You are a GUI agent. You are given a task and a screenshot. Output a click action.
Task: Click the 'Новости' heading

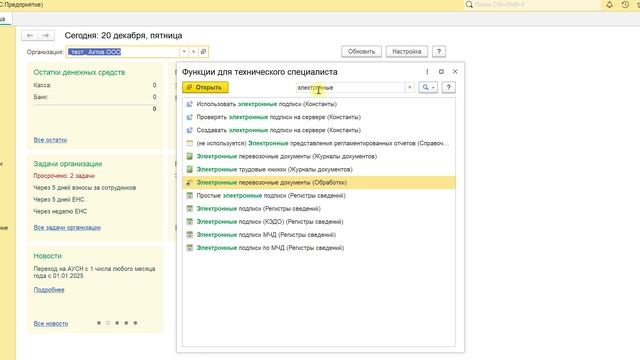click(x=47, y=256)
